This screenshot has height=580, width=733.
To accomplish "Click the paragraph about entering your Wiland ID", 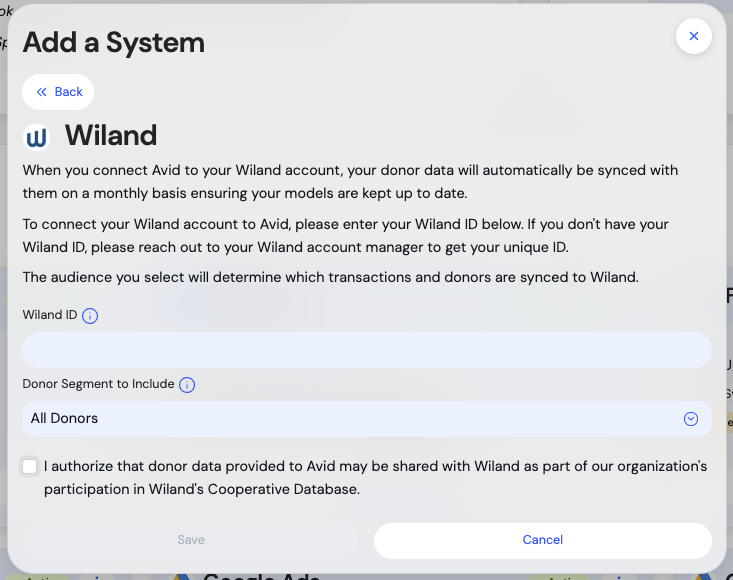I will click(346, 235).
